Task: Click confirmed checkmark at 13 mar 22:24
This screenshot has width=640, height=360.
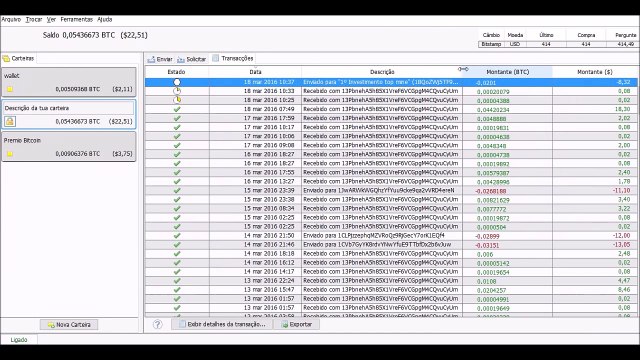Action: [177, 280]
